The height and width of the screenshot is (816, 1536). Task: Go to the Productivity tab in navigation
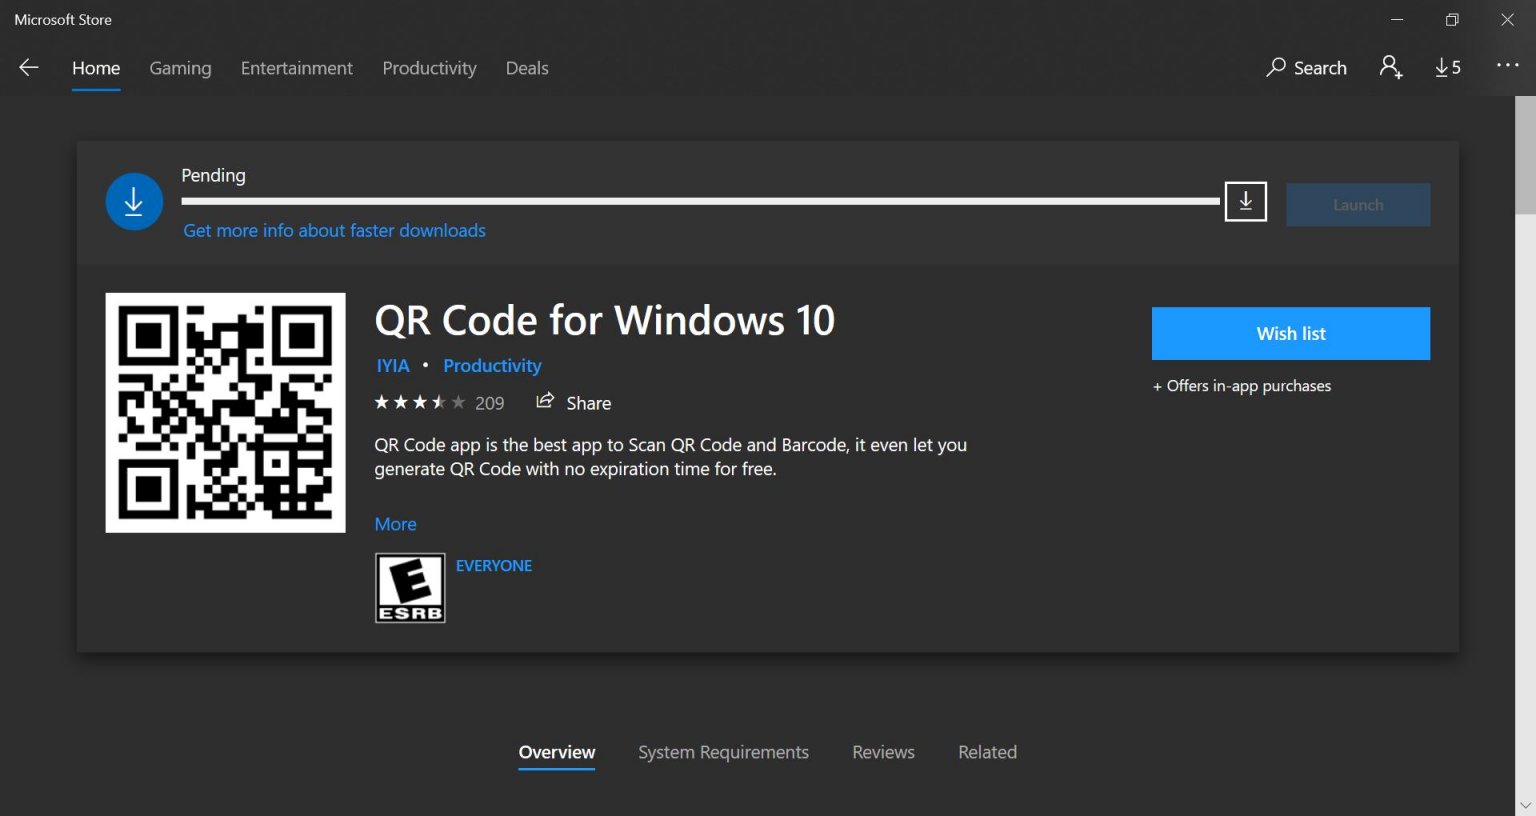429,68
